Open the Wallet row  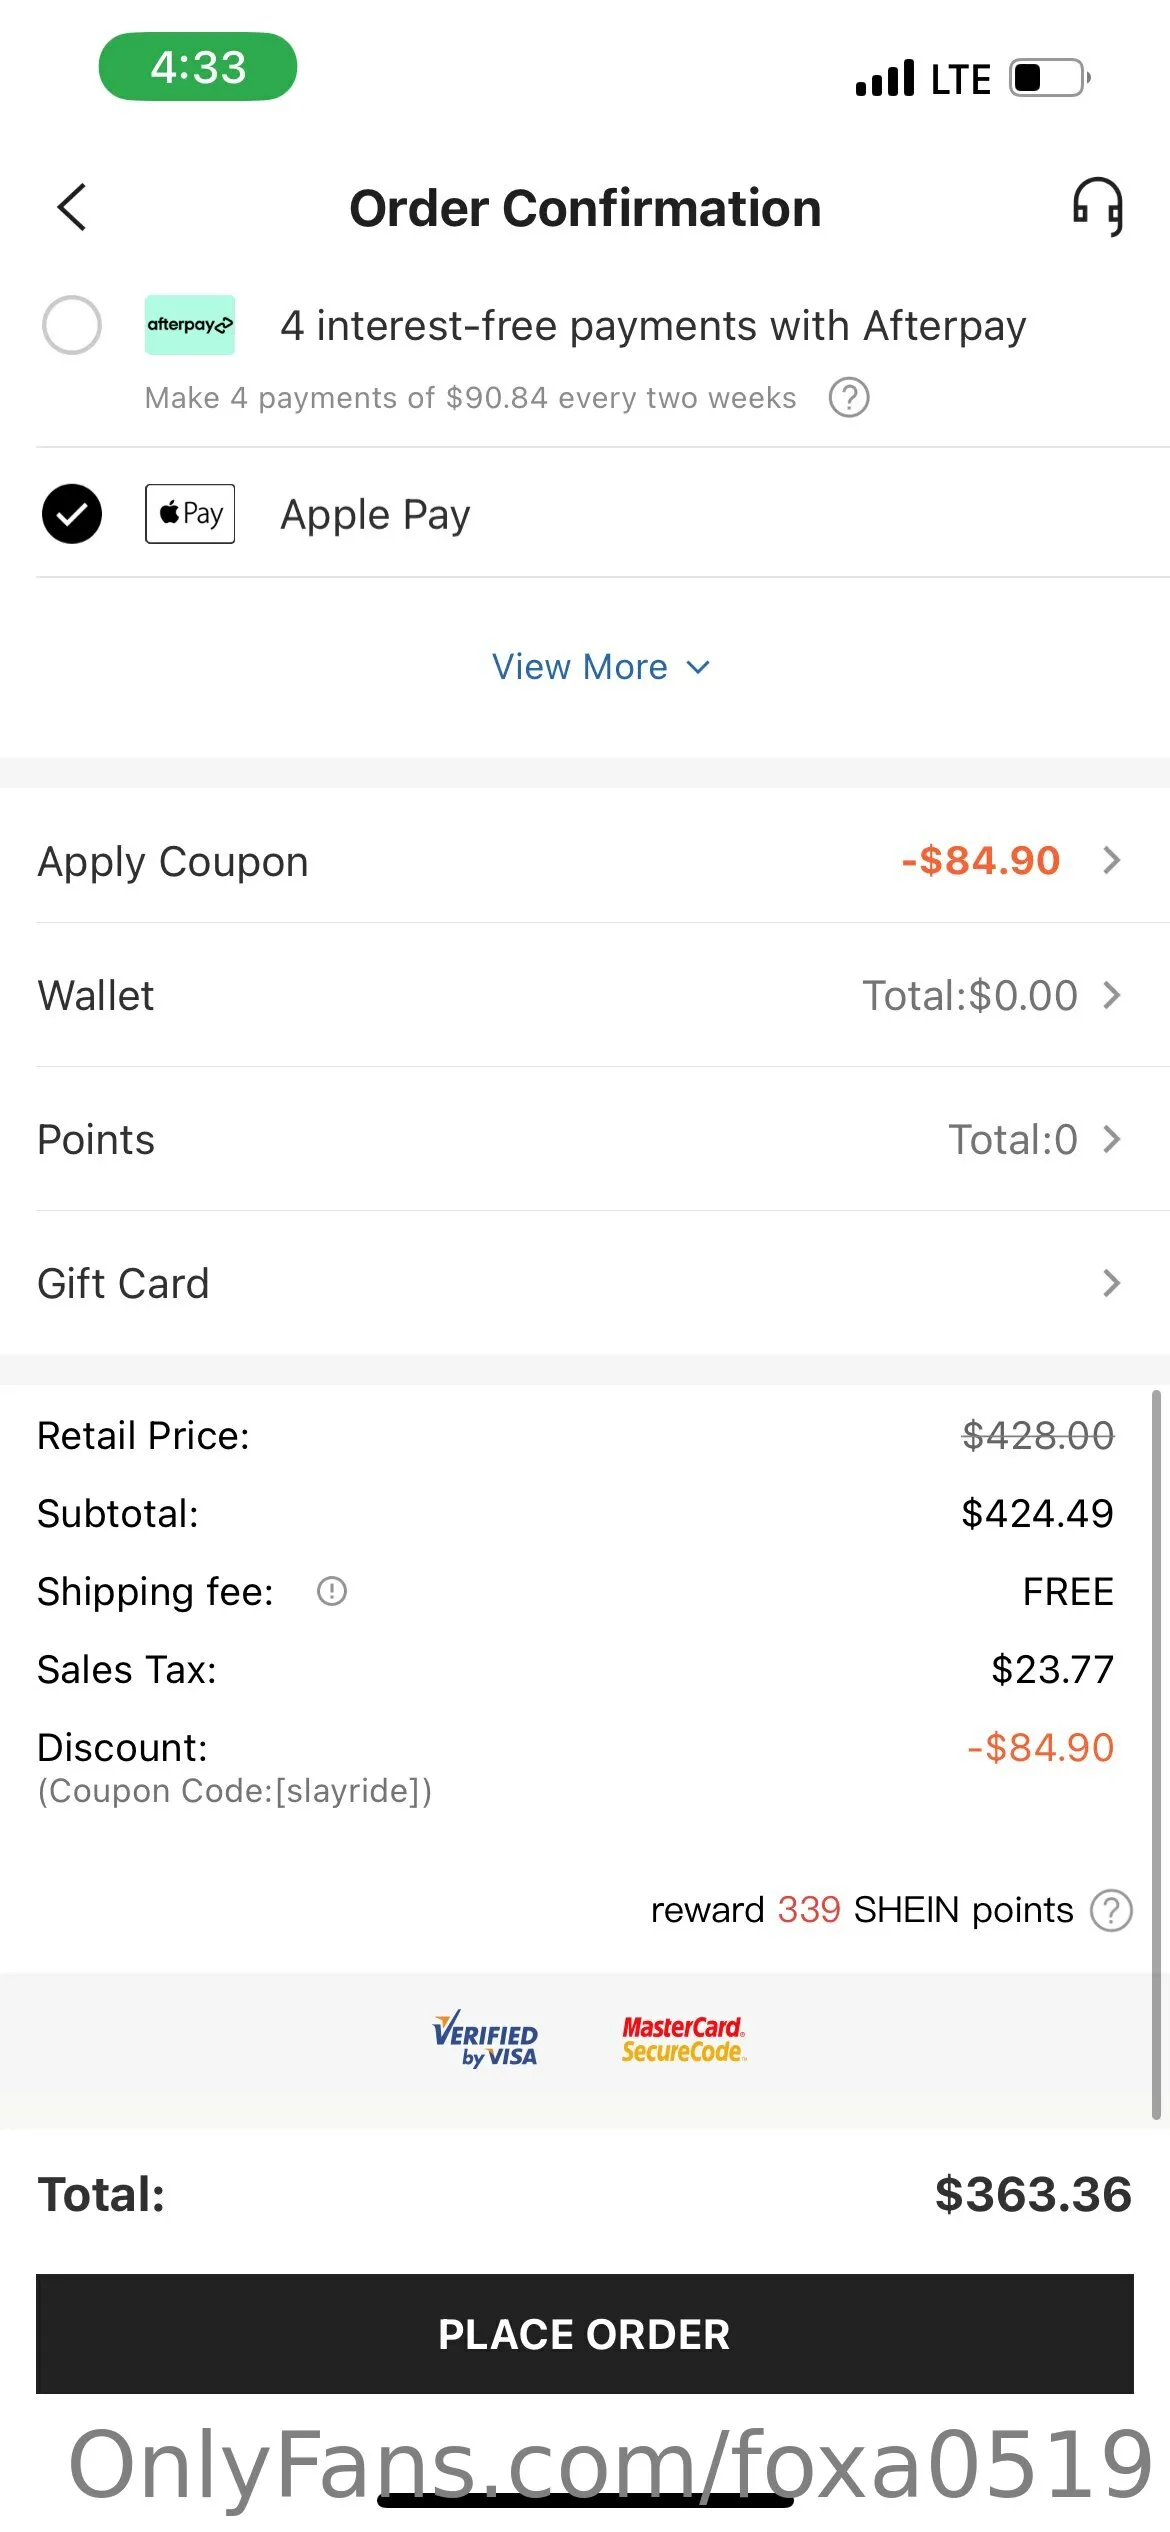coord(585,996)
